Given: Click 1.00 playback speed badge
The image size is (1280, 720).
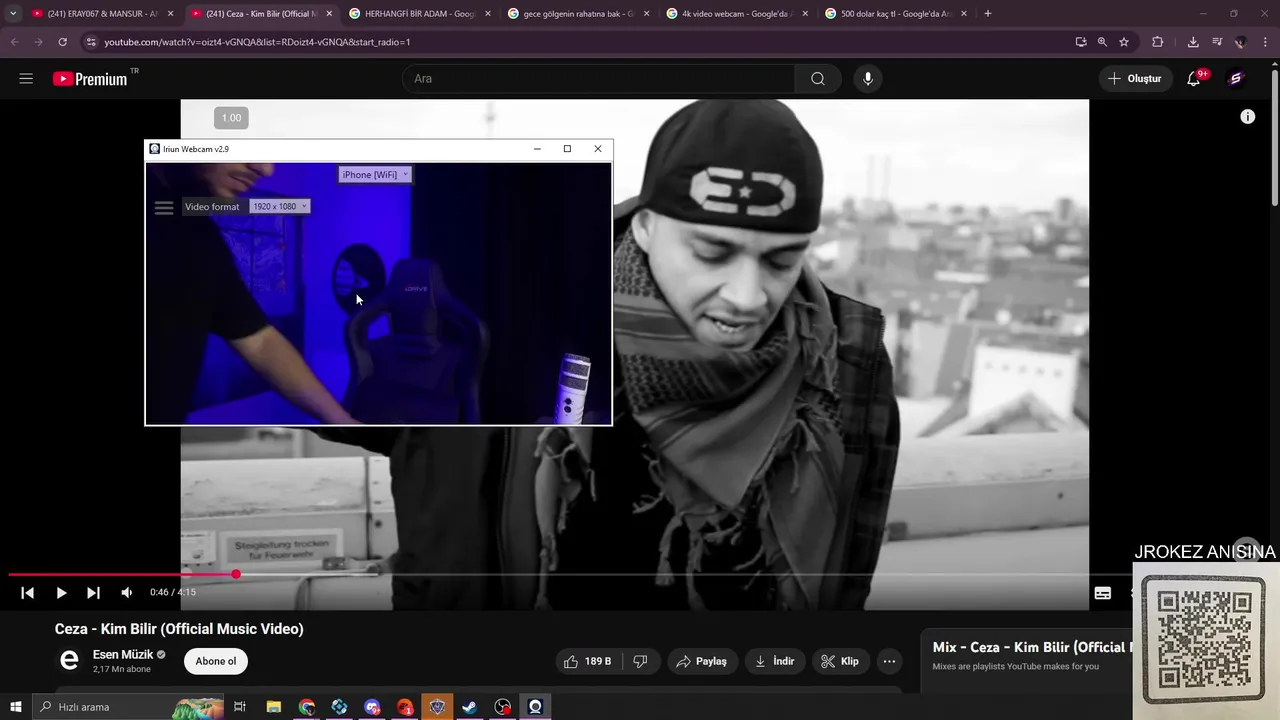Looking at the screenshot, I should click(231, 118).
